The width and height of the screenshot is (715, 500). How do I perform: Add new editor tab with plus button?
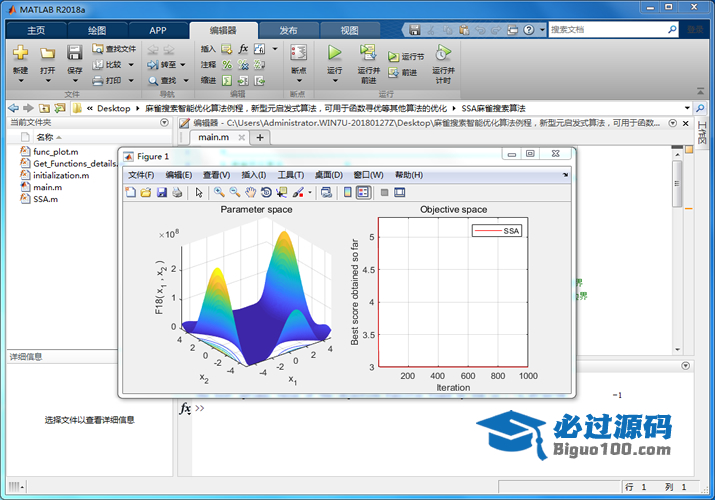click(260, 138)
